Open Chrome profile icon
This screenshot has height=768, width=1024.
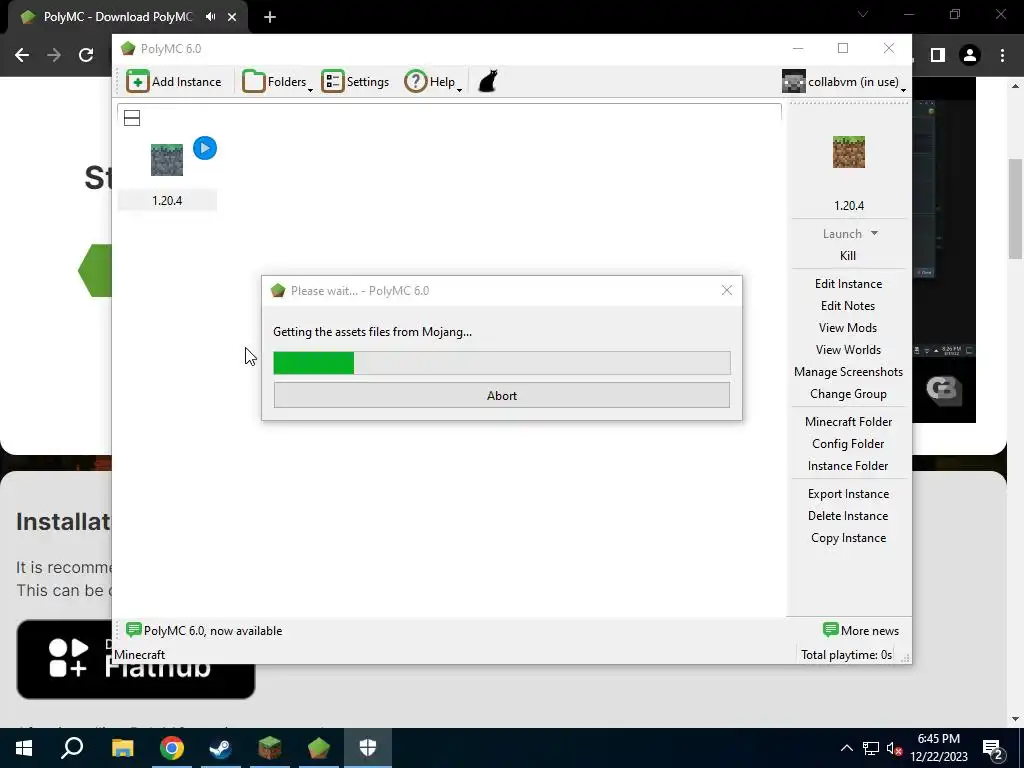(970, 55)
